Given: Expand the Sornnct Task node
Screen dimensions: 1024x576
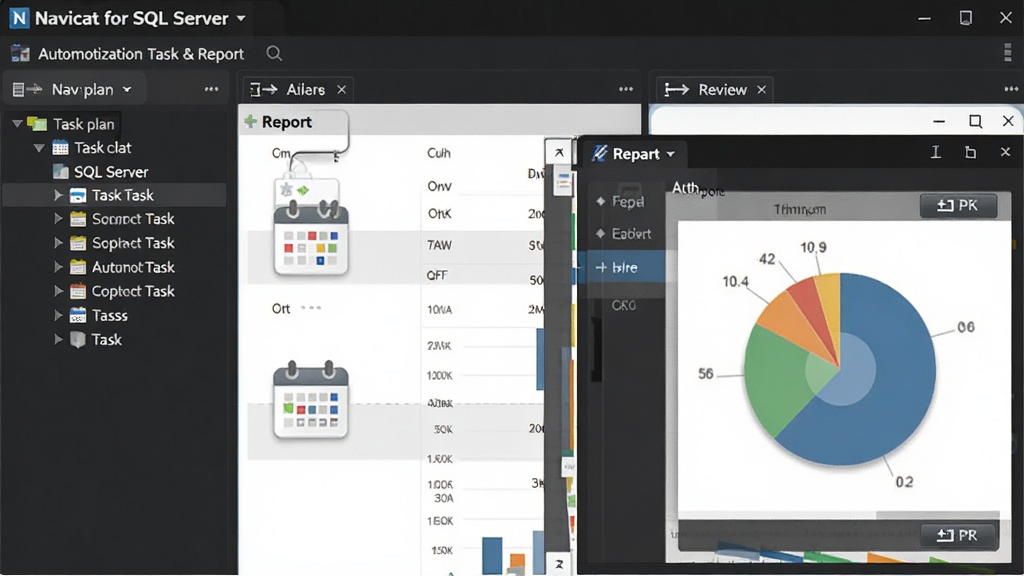Looking at the screenshot, I should [57, 218].
